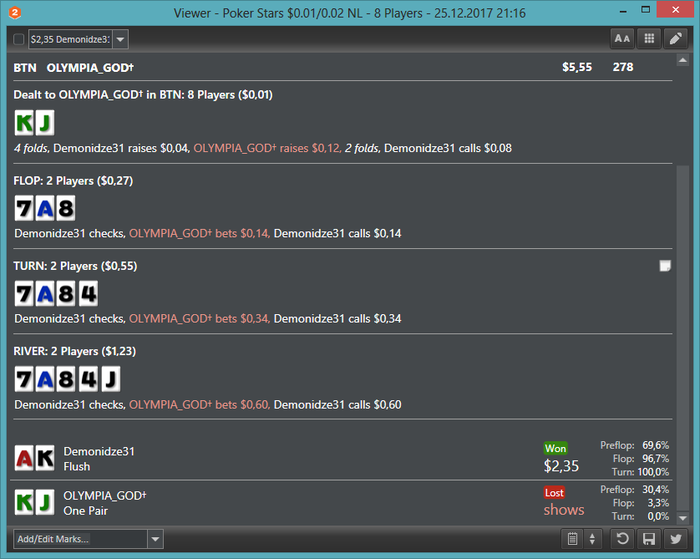Viewport: 700px width, 559px height.
Task: Click the 278 value in header
Action: [623, 67]
